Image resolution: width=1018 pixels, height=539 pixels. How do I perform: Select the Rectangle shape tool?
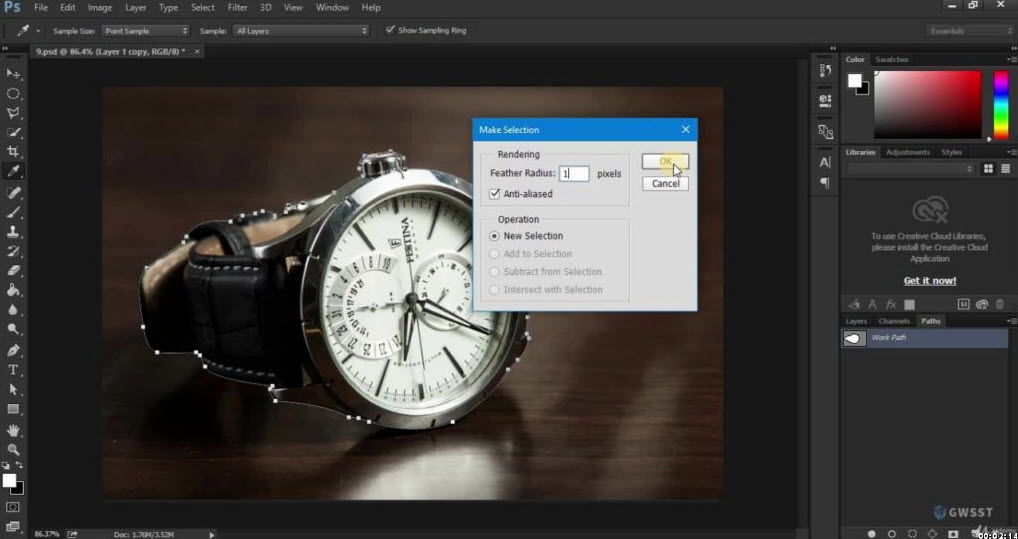click(12, 408)
